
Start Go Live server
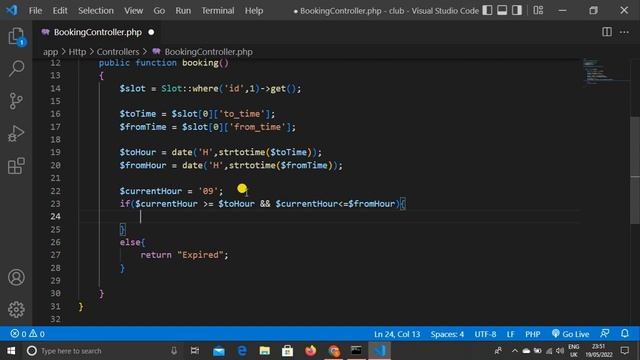570,334
